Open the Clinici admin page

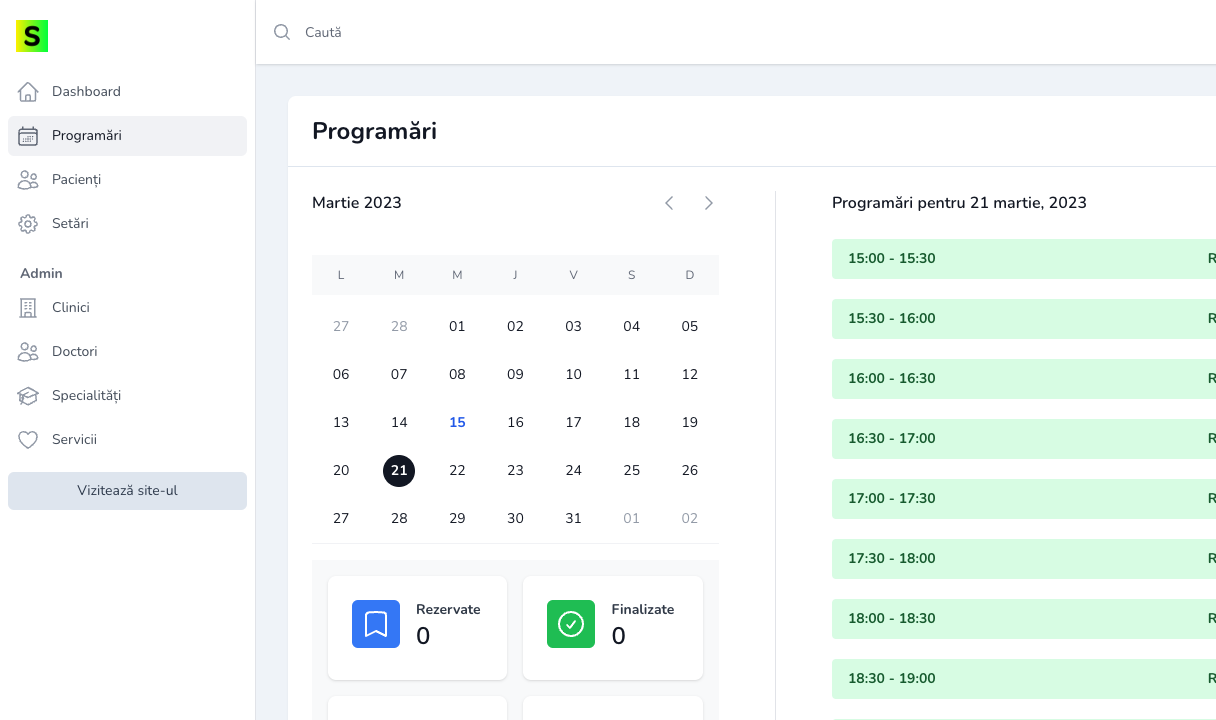coord(127,308)
